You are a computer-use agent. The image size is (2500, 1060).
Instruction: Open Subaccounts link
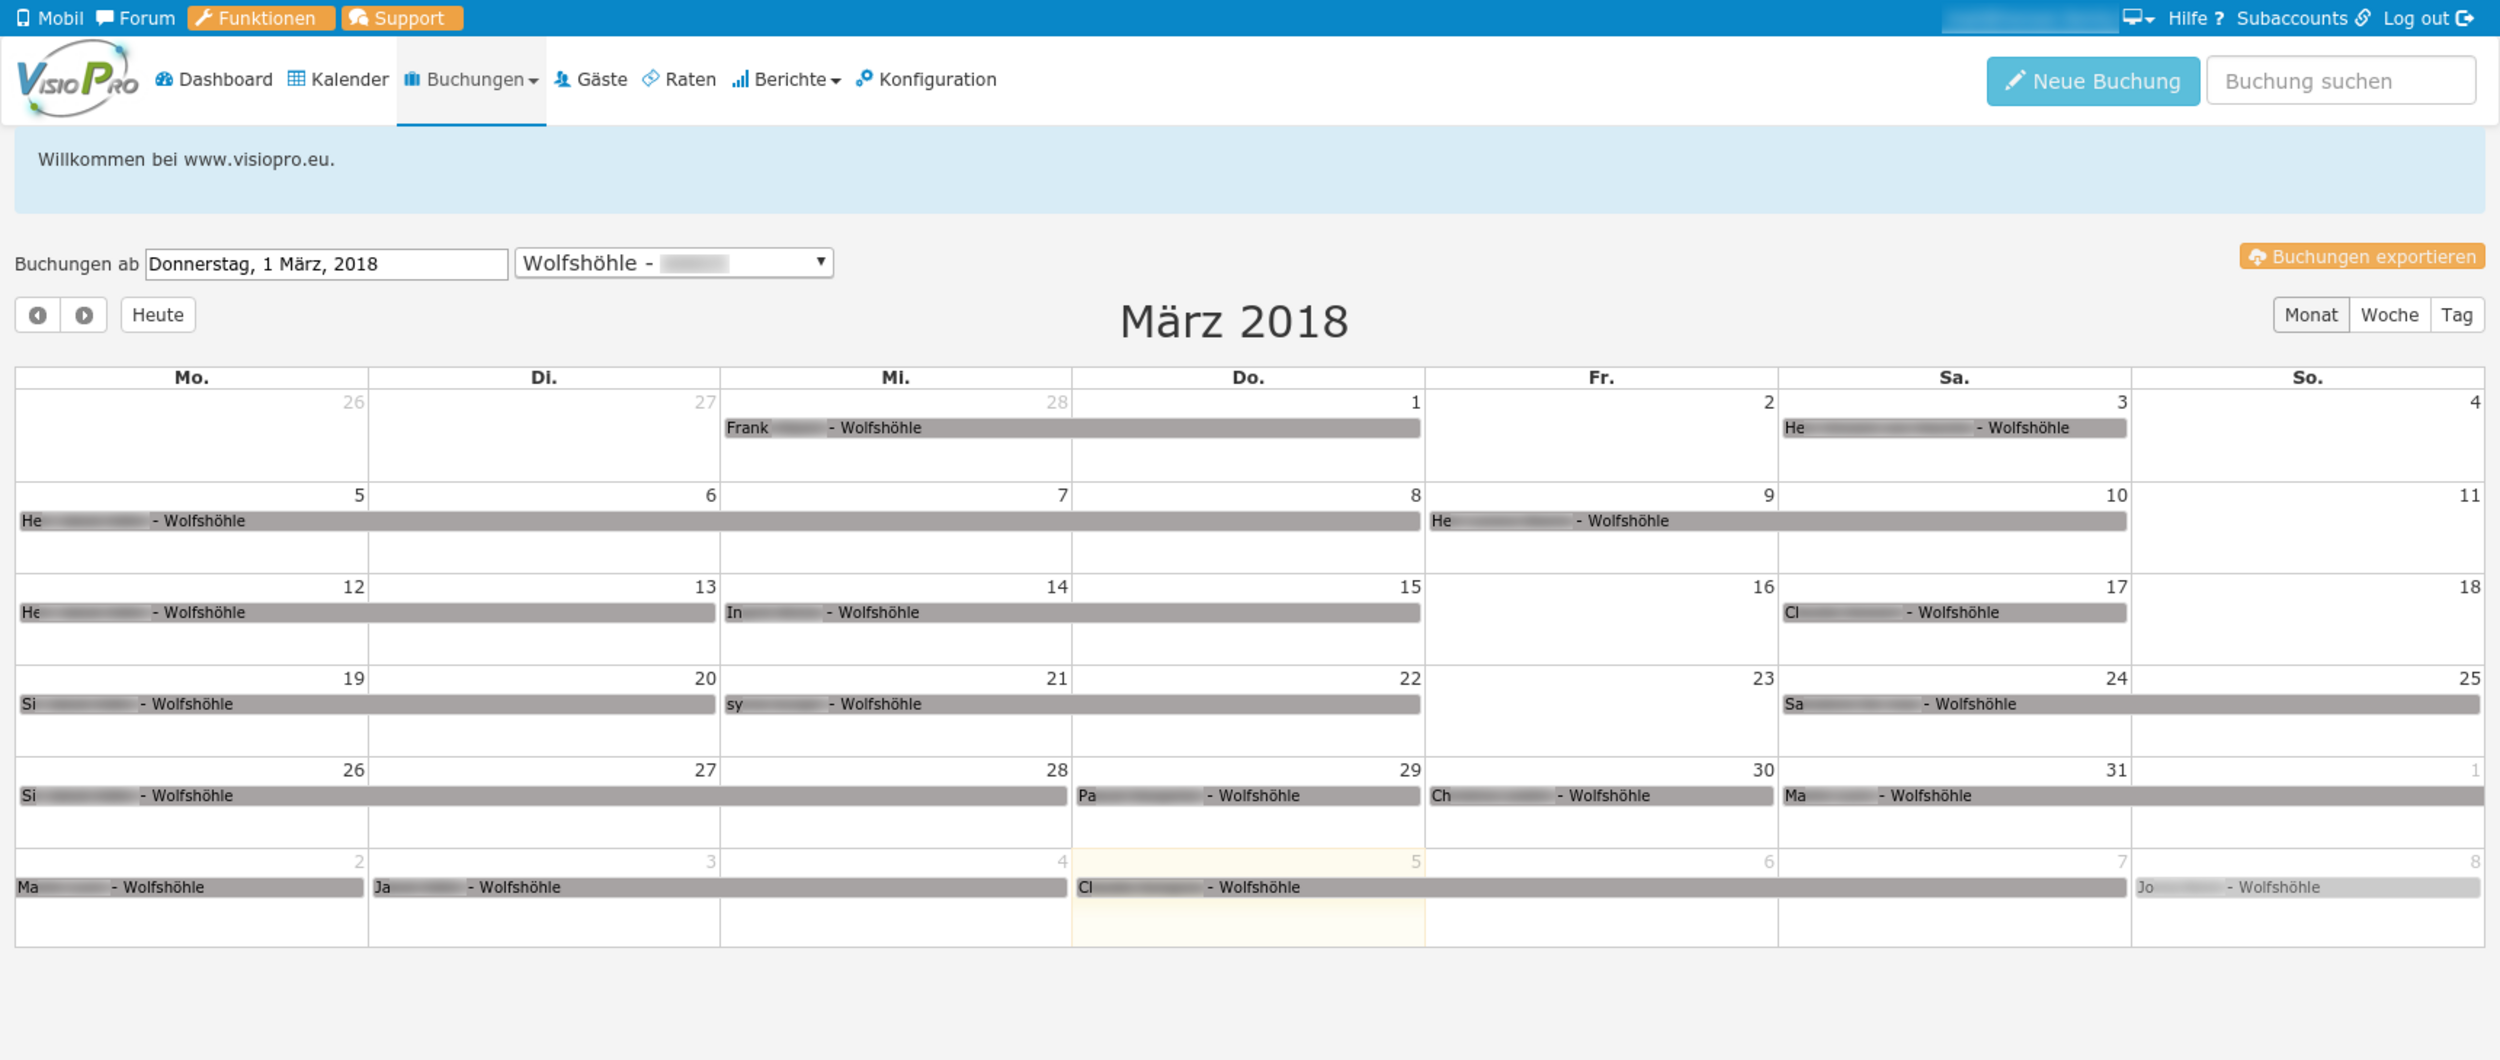2302,18
